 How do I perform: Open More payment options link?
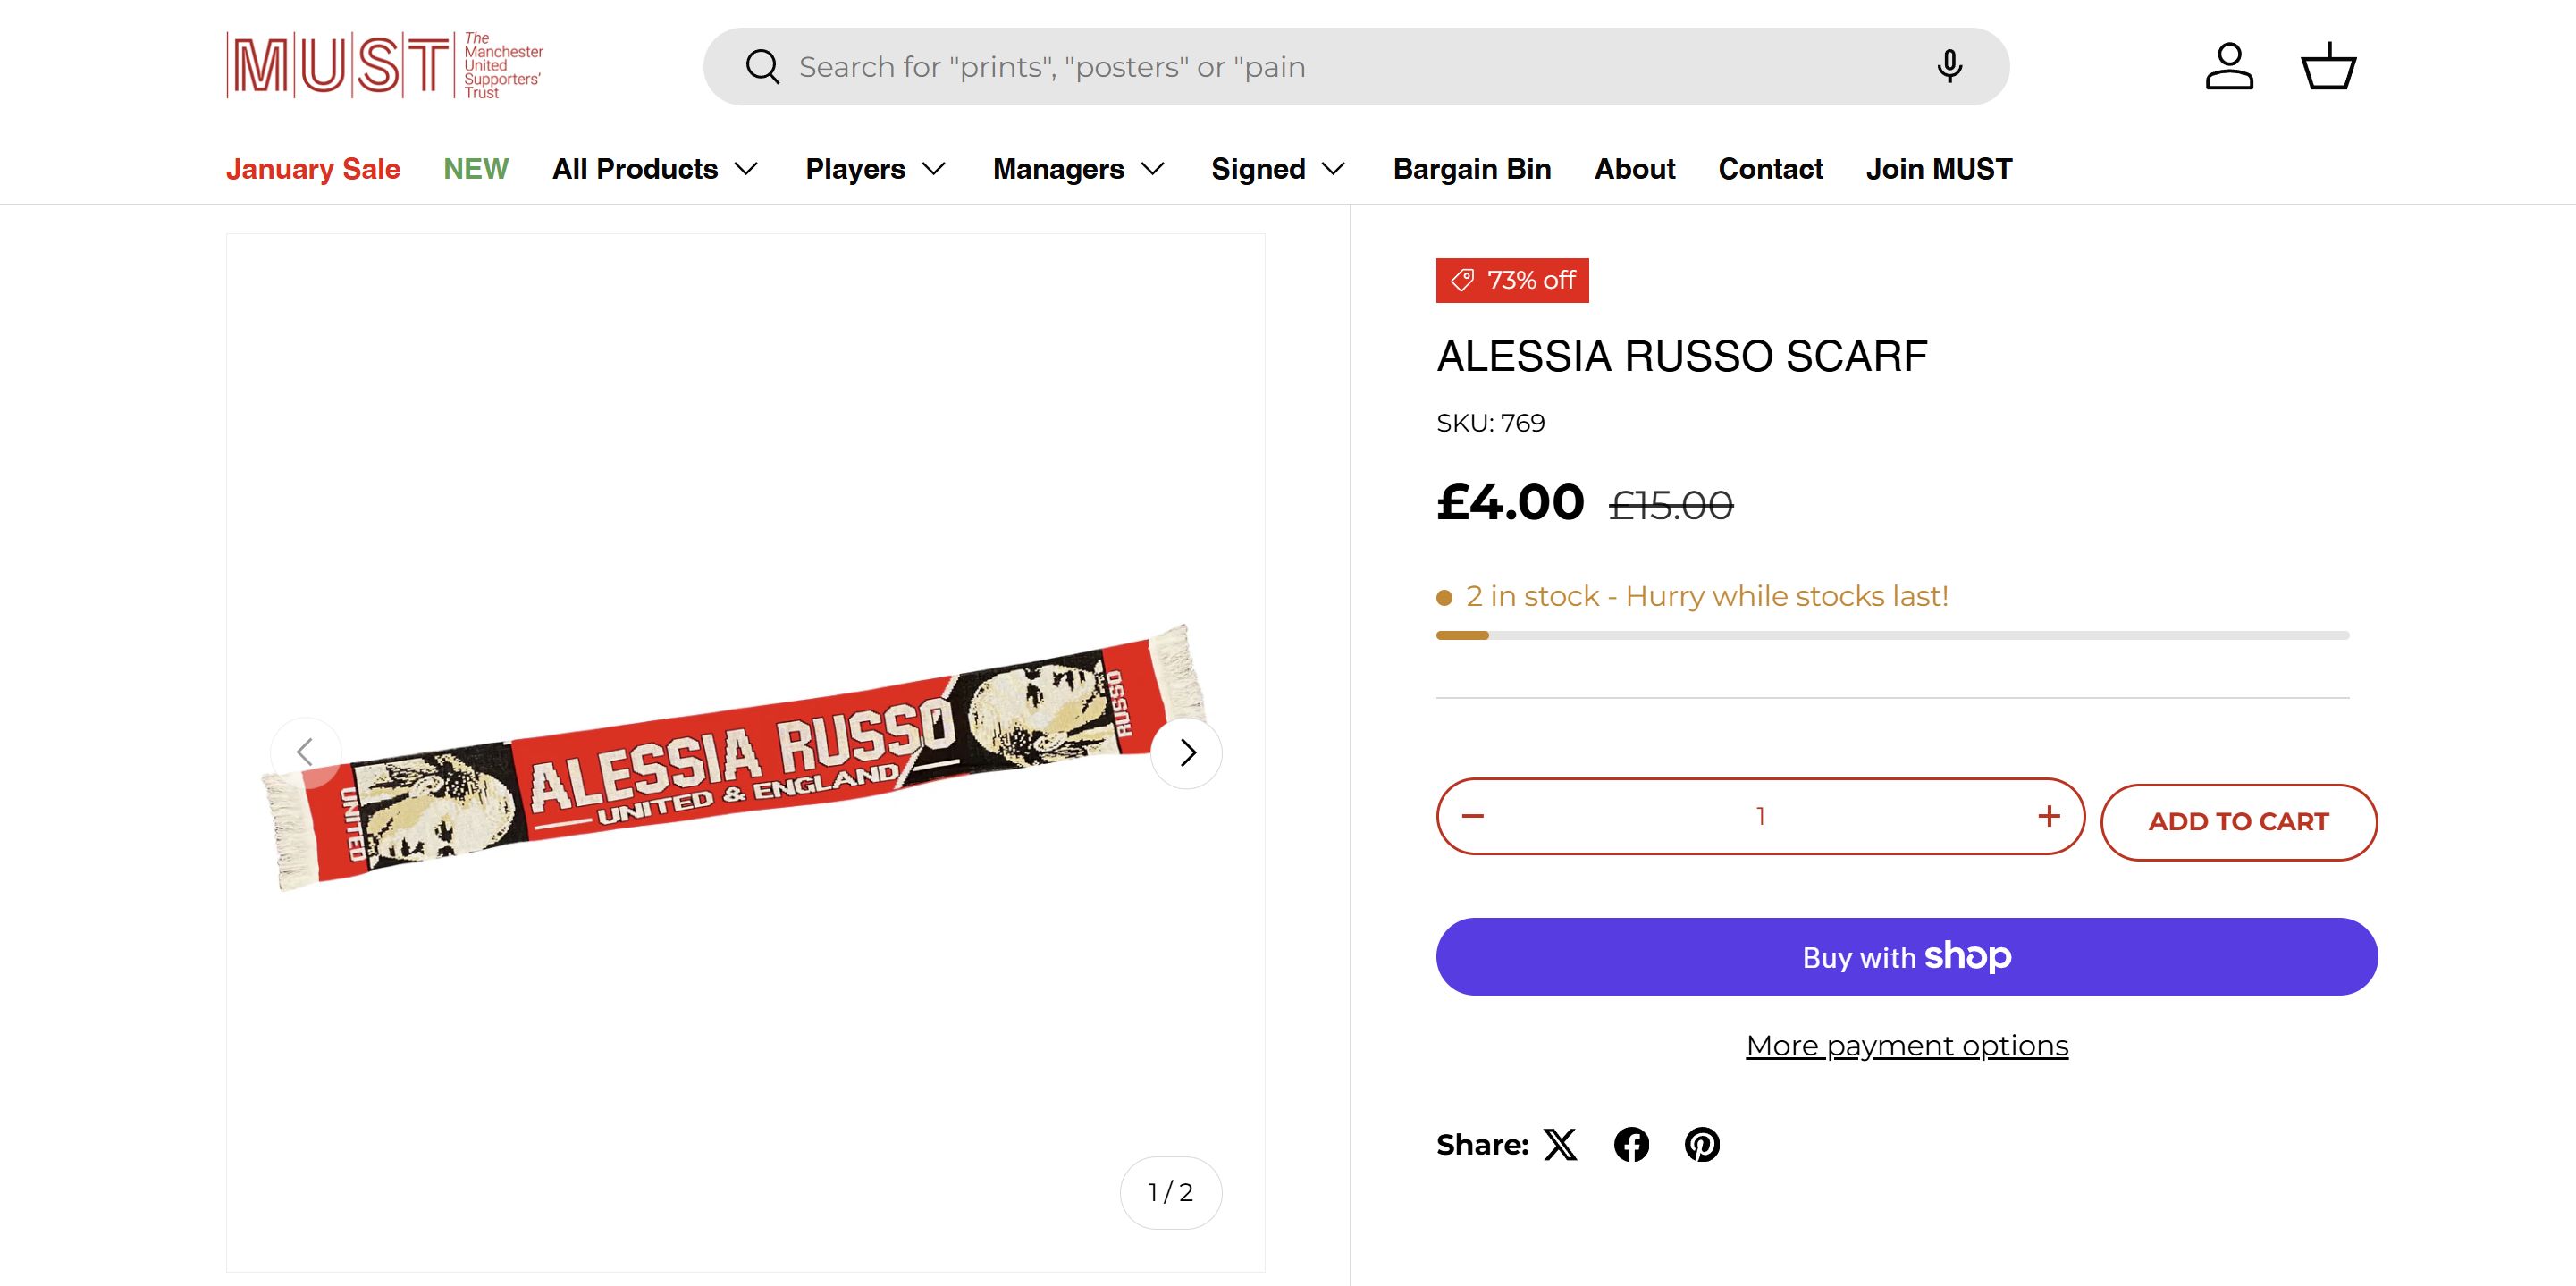pos(1906,1045)
